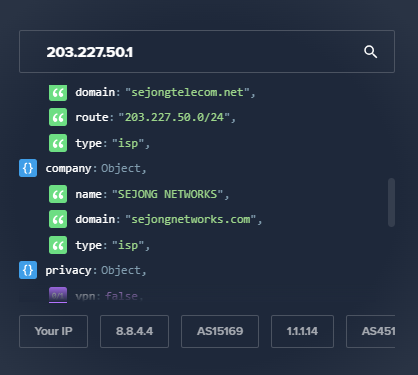Collapse the company object braces icon
Image resolution: width=418 pixels, height=375 pixels.
(x=28, y=168)
